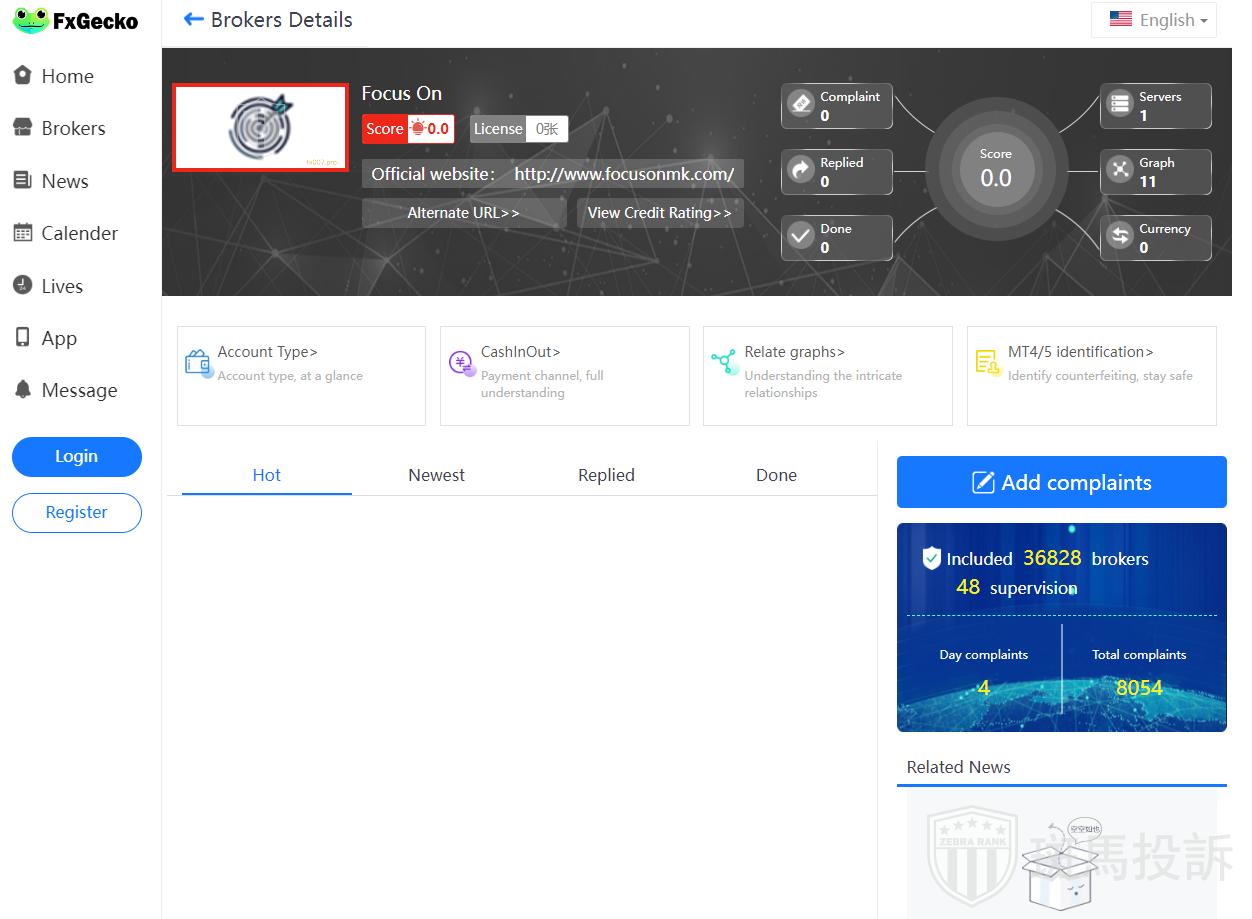Switch to the Replied tab
Viewport: 1252px width, 919px height.
[x=606, y=475]
